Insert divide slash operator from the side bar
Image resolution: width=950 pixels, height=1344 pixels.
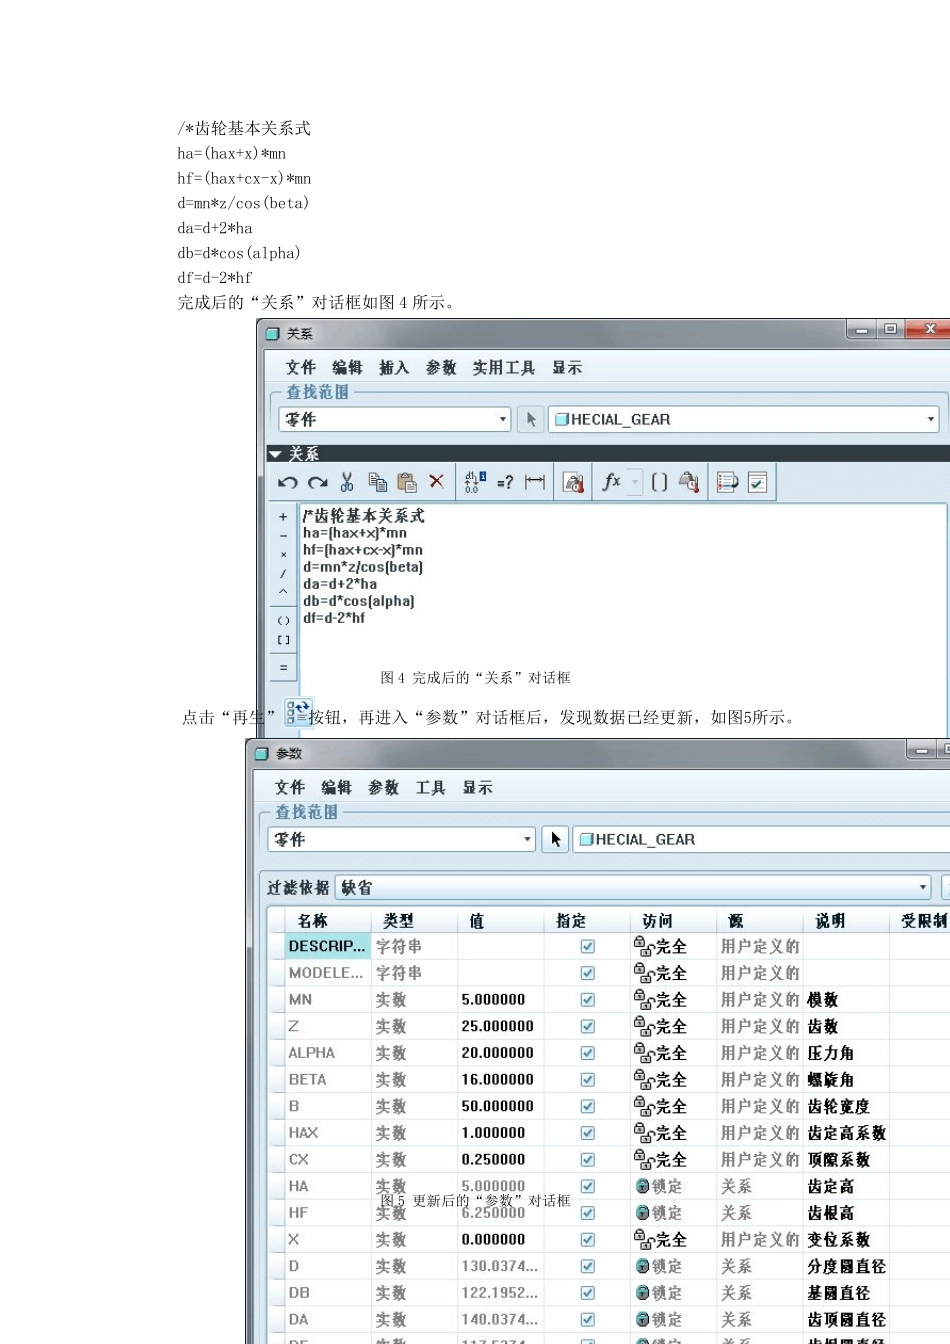click(283, 573)
